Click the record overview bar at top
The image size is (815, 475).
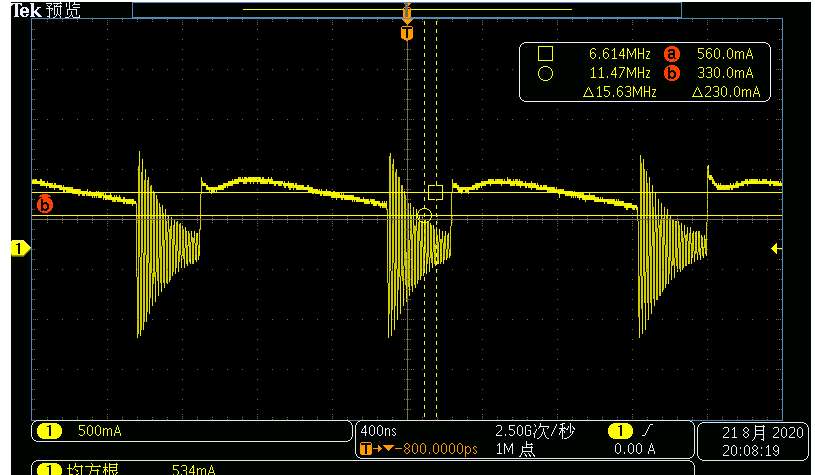click(407, 9)
